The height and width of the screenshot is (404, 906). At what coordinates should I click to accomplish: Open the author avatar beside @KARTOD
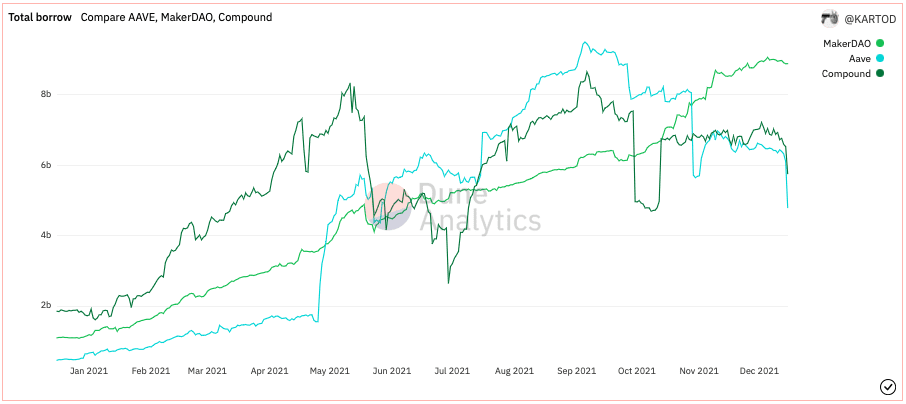click(x=827, y=18)
